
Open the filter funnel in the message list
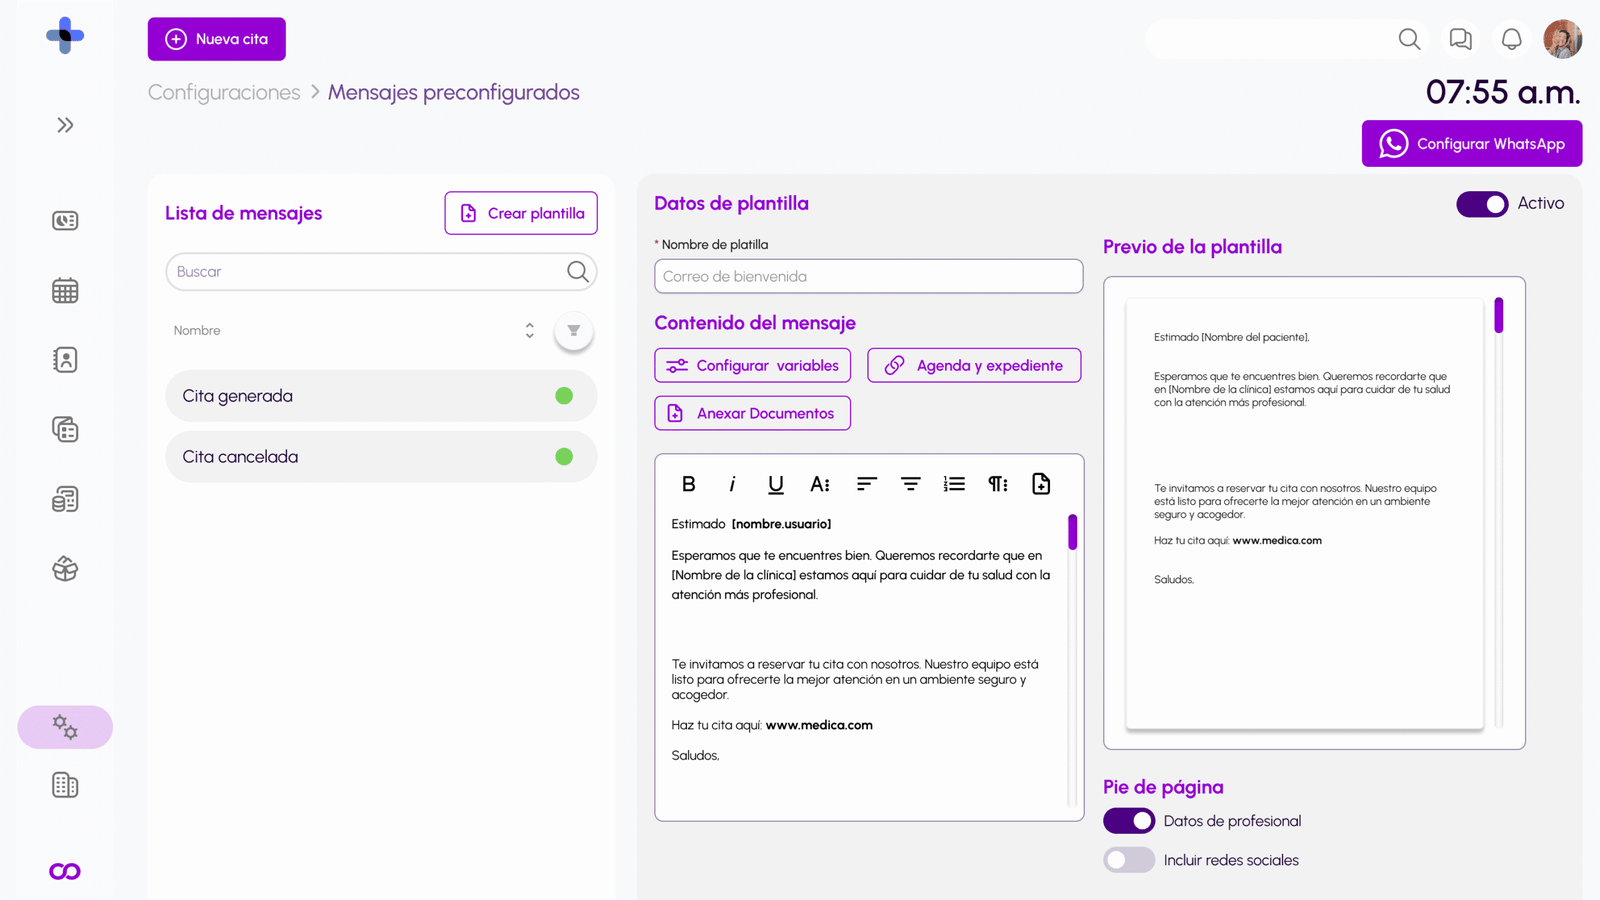coord(573,330)
